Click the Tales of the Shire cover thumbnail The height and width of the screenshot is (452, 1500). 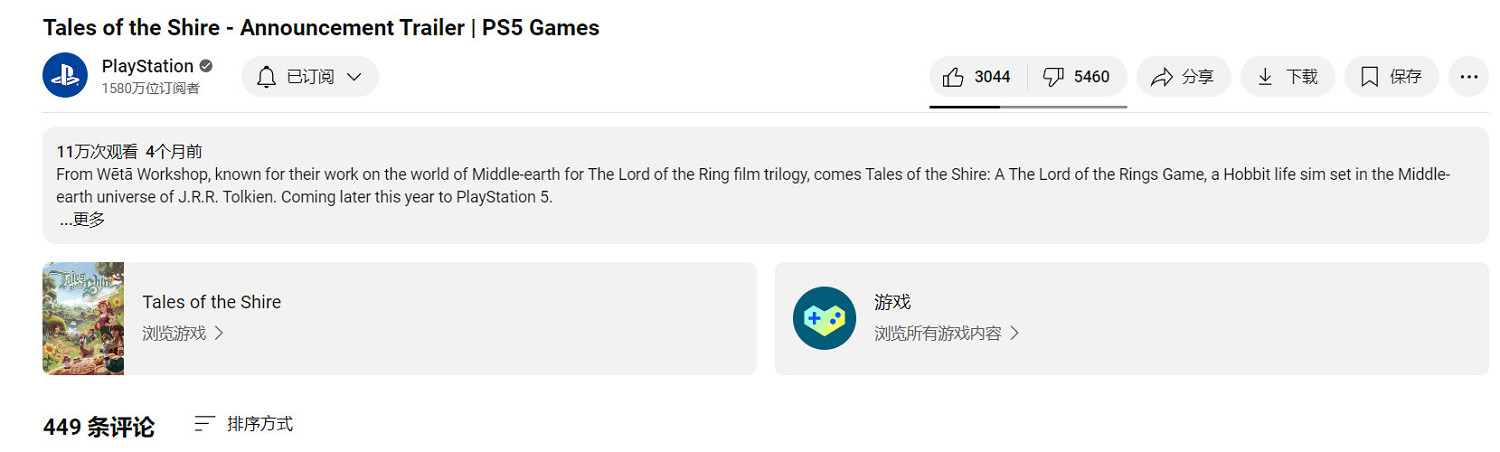(x=83, y=318)
